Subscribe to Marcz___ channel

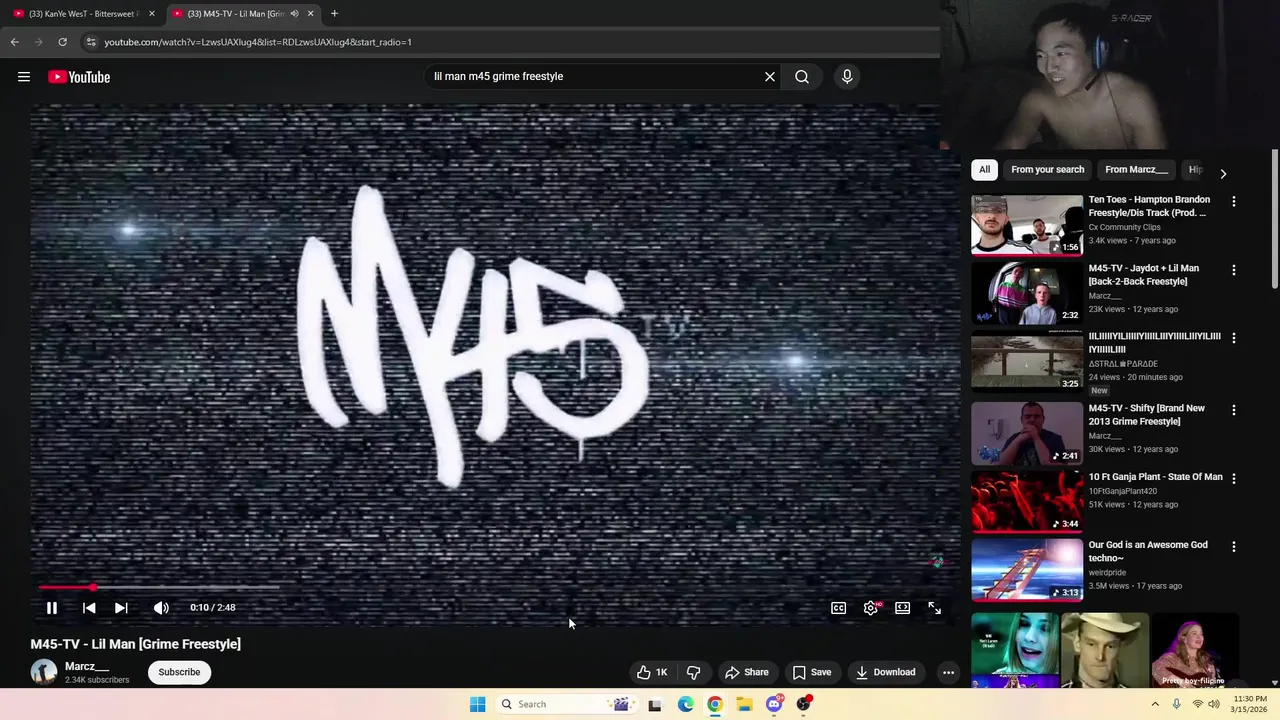(179, 672)
